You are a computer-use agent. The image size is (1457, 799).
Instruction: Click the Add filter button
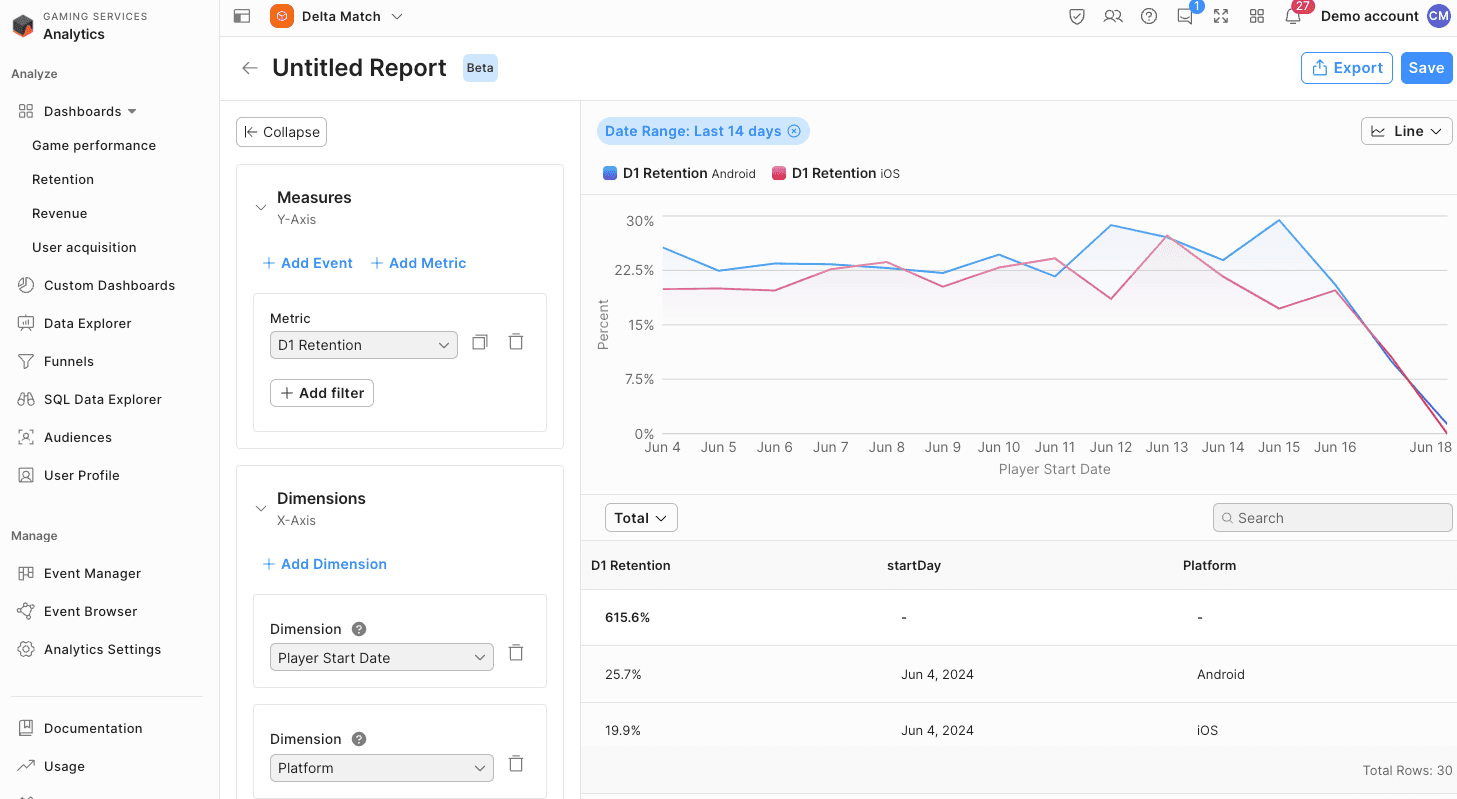coord(322,393)
